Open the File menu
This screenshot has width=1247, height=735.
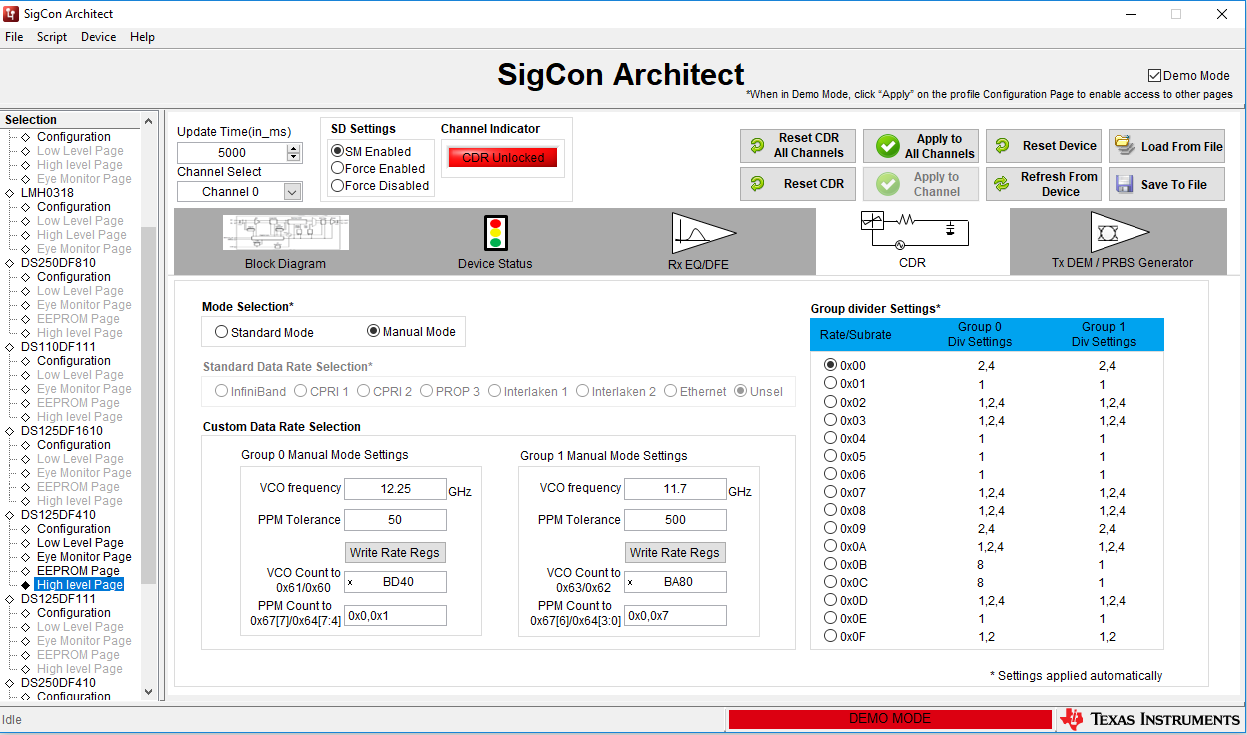(x=14, y=37)
